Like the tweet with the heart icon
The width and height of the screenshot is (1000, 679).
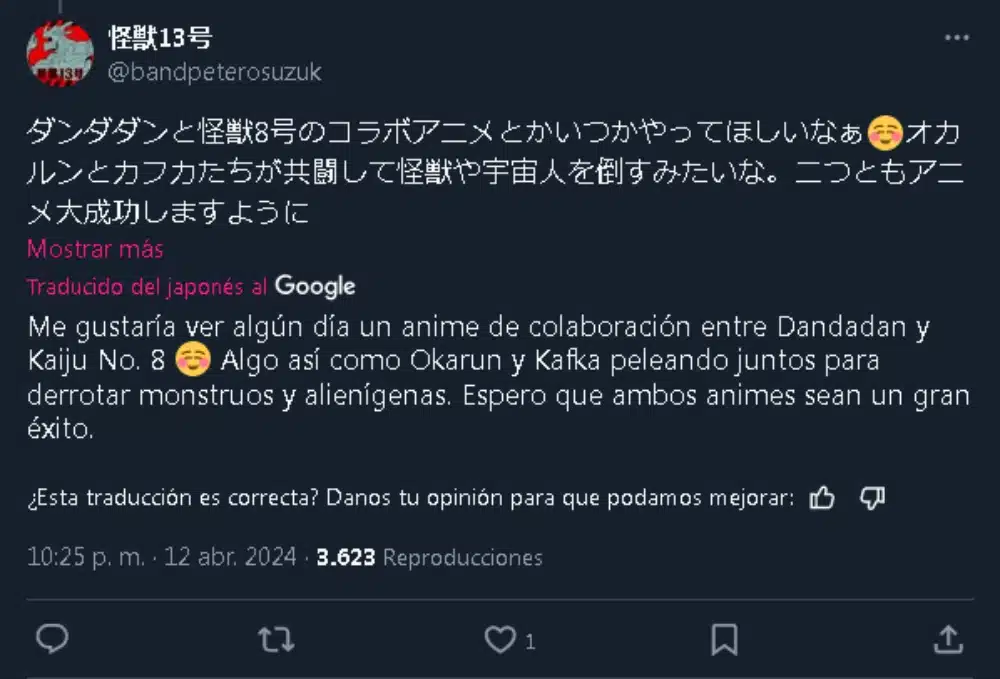click(498, 639)
